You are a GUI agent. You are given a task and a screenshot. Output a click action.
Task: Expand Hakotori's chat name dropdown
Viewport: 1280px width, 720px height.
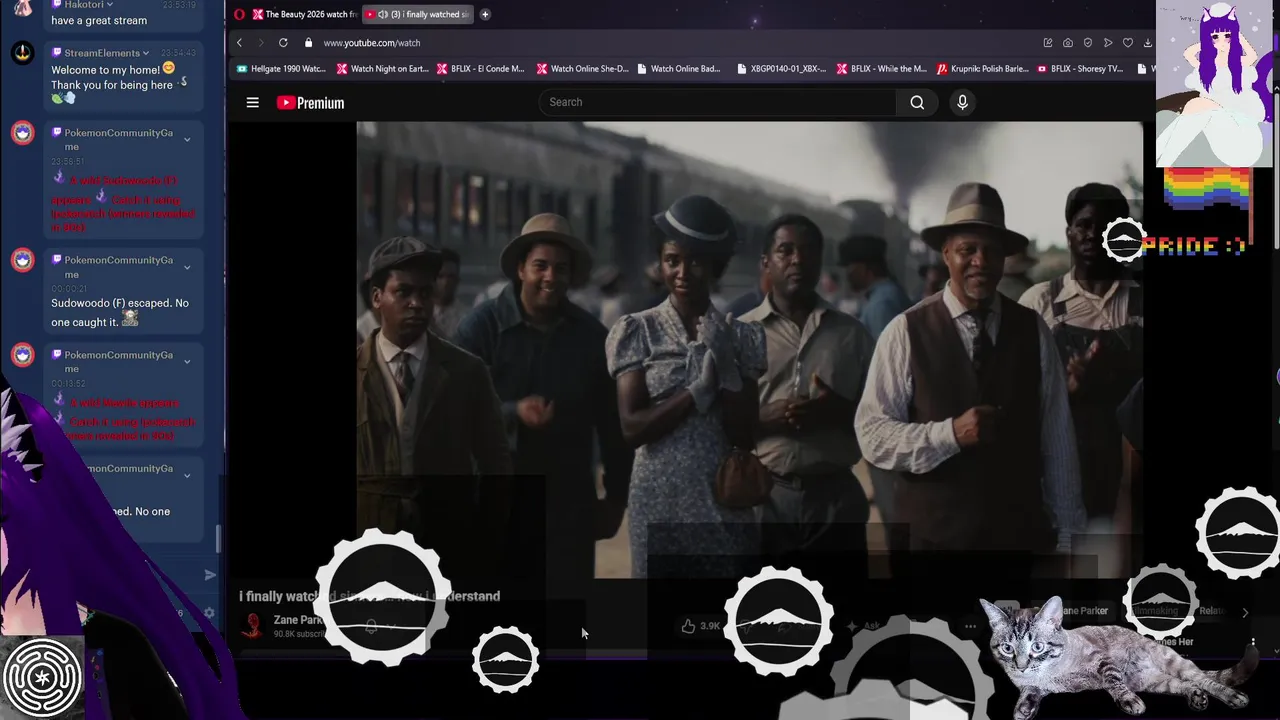click(x=110, y=5)
